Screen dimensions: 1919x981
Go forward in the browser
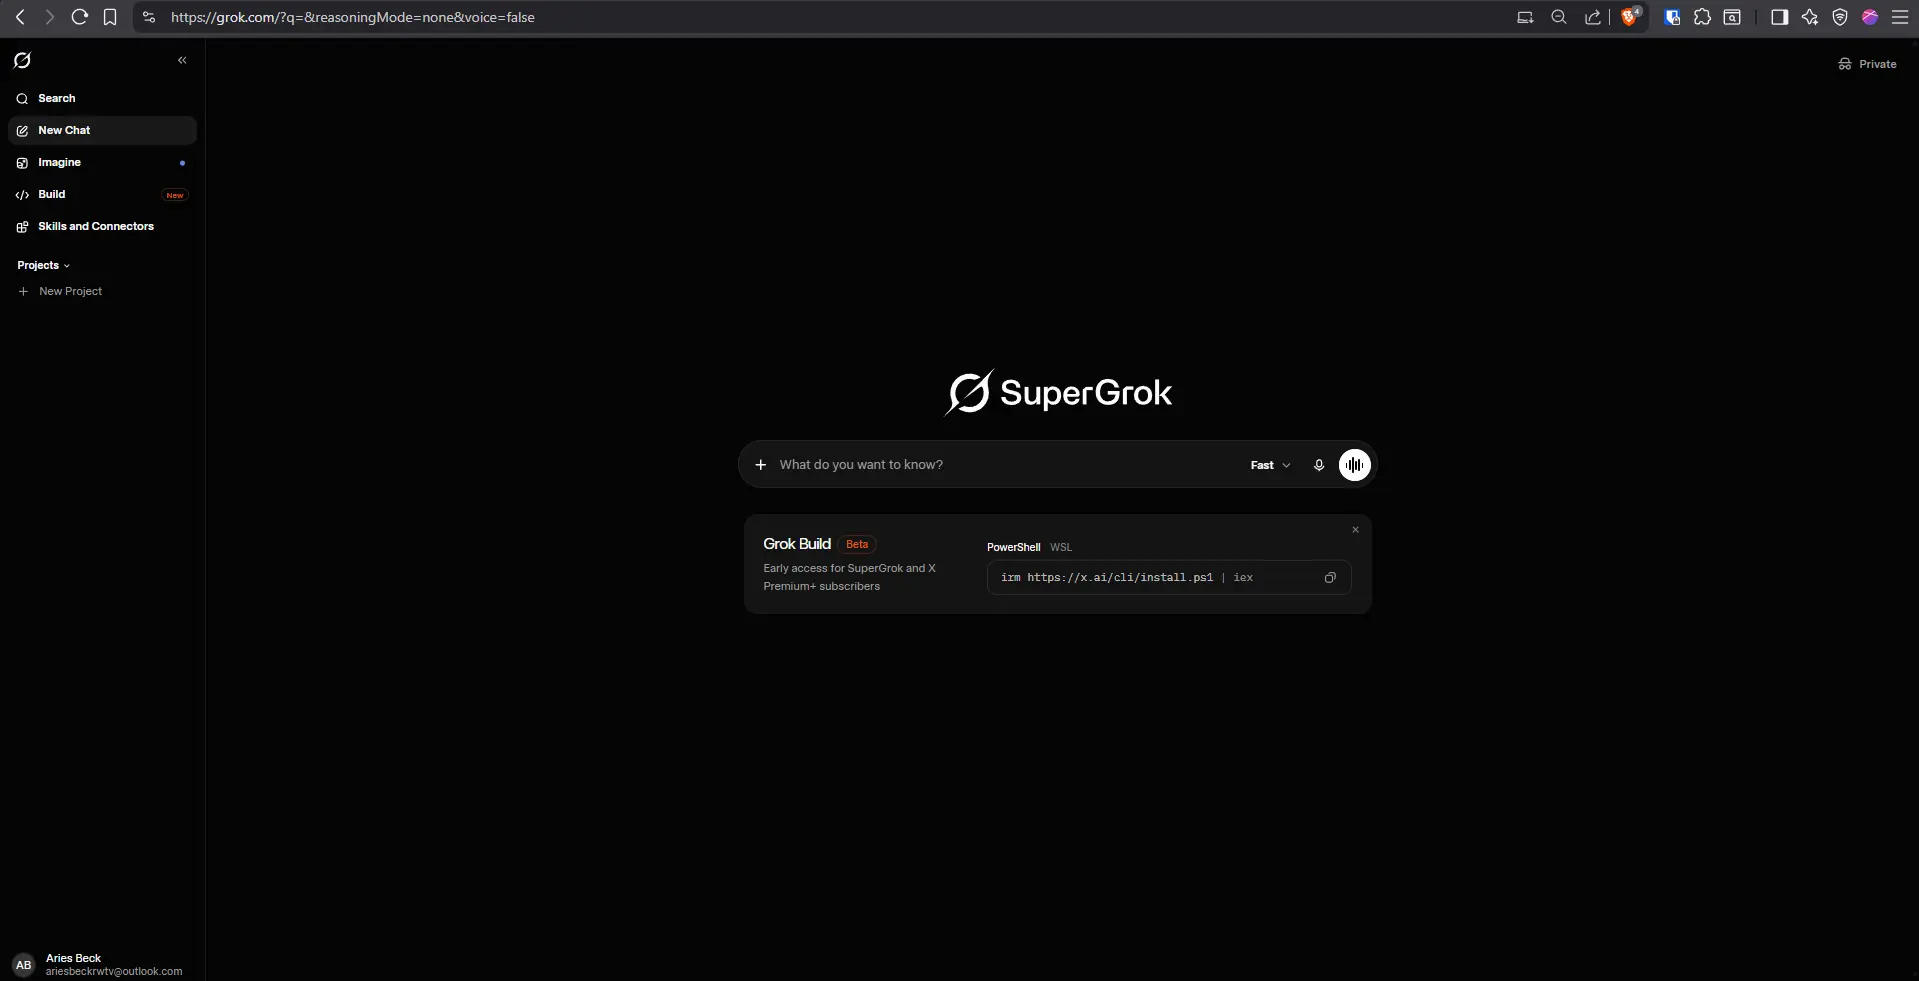point(49,17)
